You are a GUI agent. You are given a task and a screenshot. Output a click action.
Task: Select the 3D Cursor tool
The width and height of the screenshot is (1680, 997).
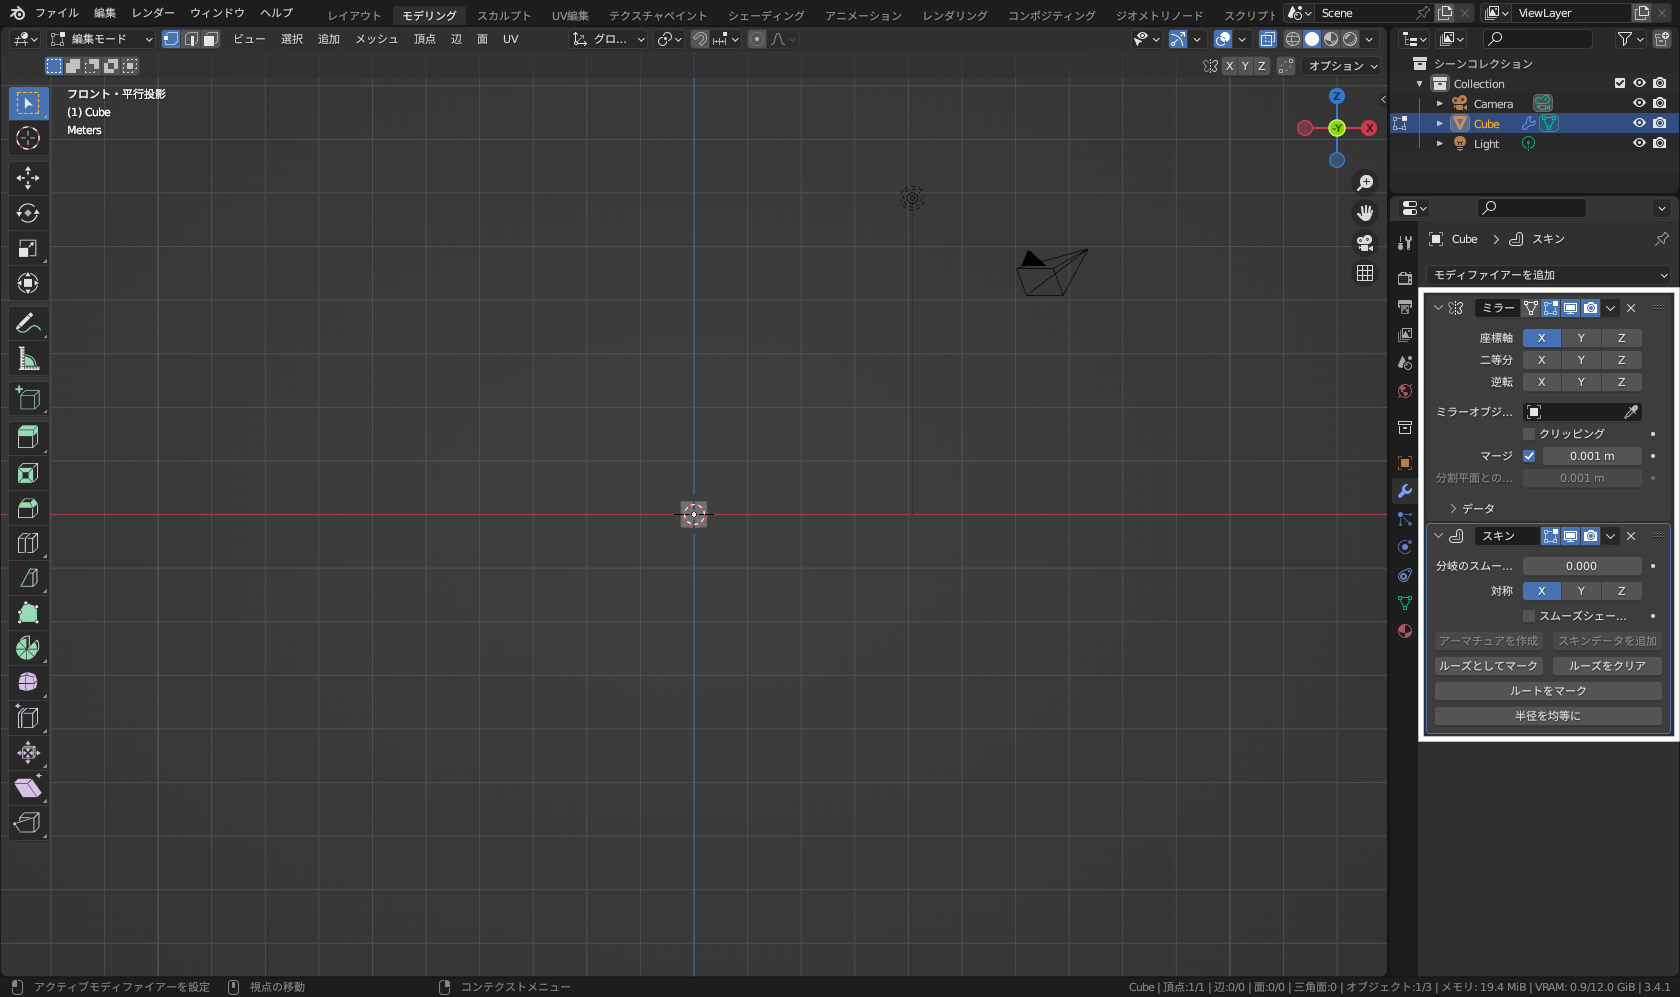(28, 138)
